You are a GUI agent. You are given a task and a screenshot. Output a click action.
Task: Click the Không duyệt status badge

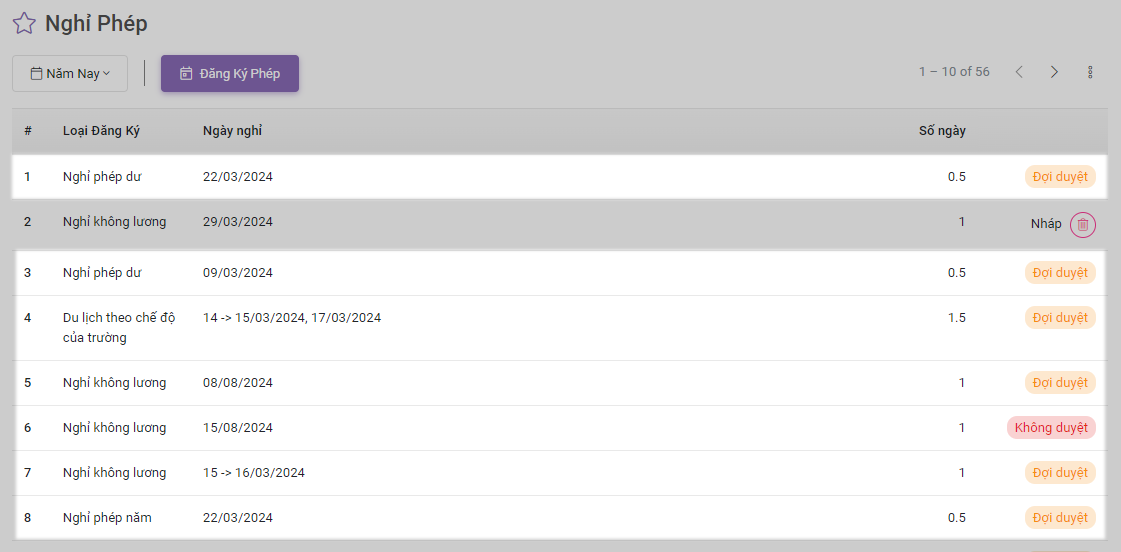[x=1051, y=428]
